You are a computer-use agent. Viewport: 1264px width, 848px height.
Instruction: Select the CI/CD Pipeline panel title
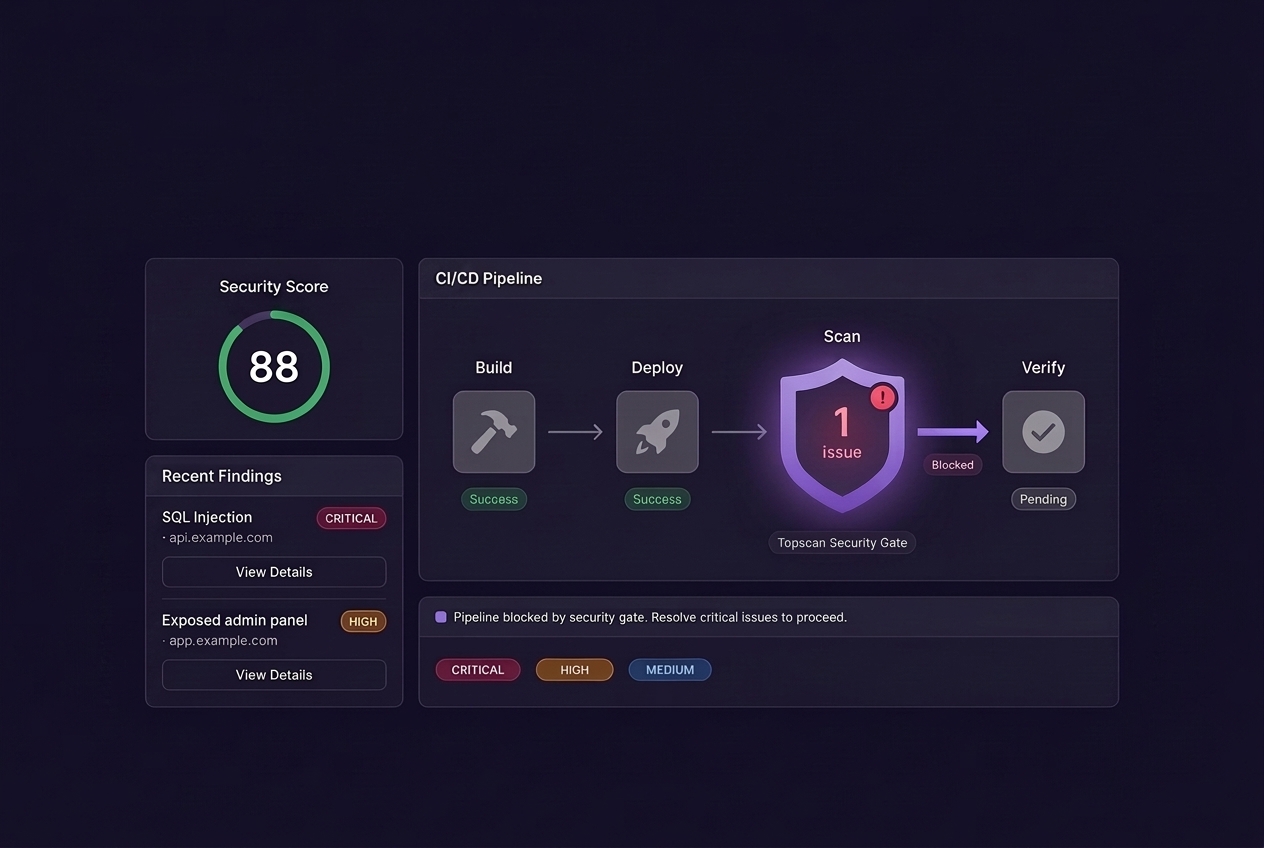pos(489,279)
